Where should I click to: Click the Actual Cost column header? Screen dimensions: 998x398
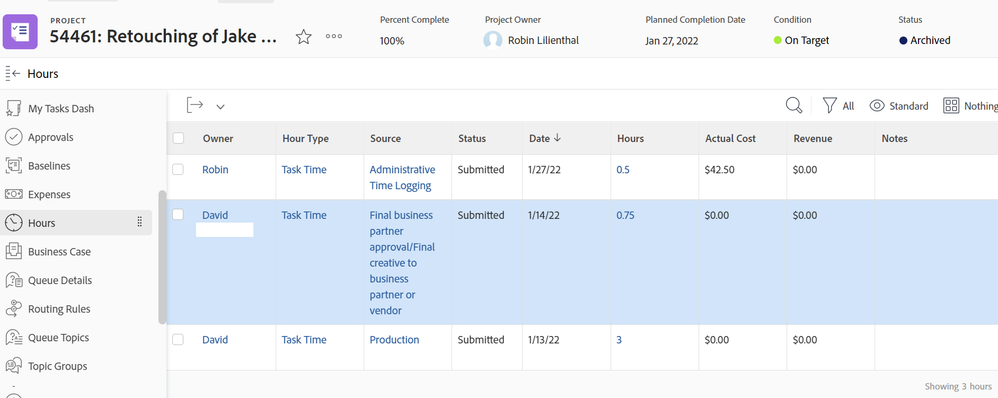(732, 138)
